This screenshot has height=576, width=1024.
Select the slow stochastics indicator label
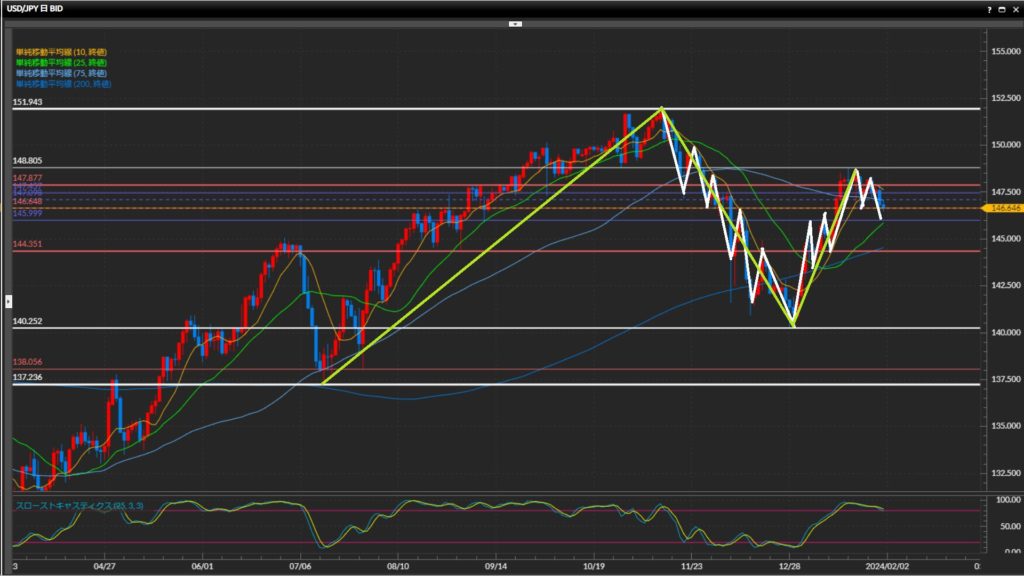point(80,506)
